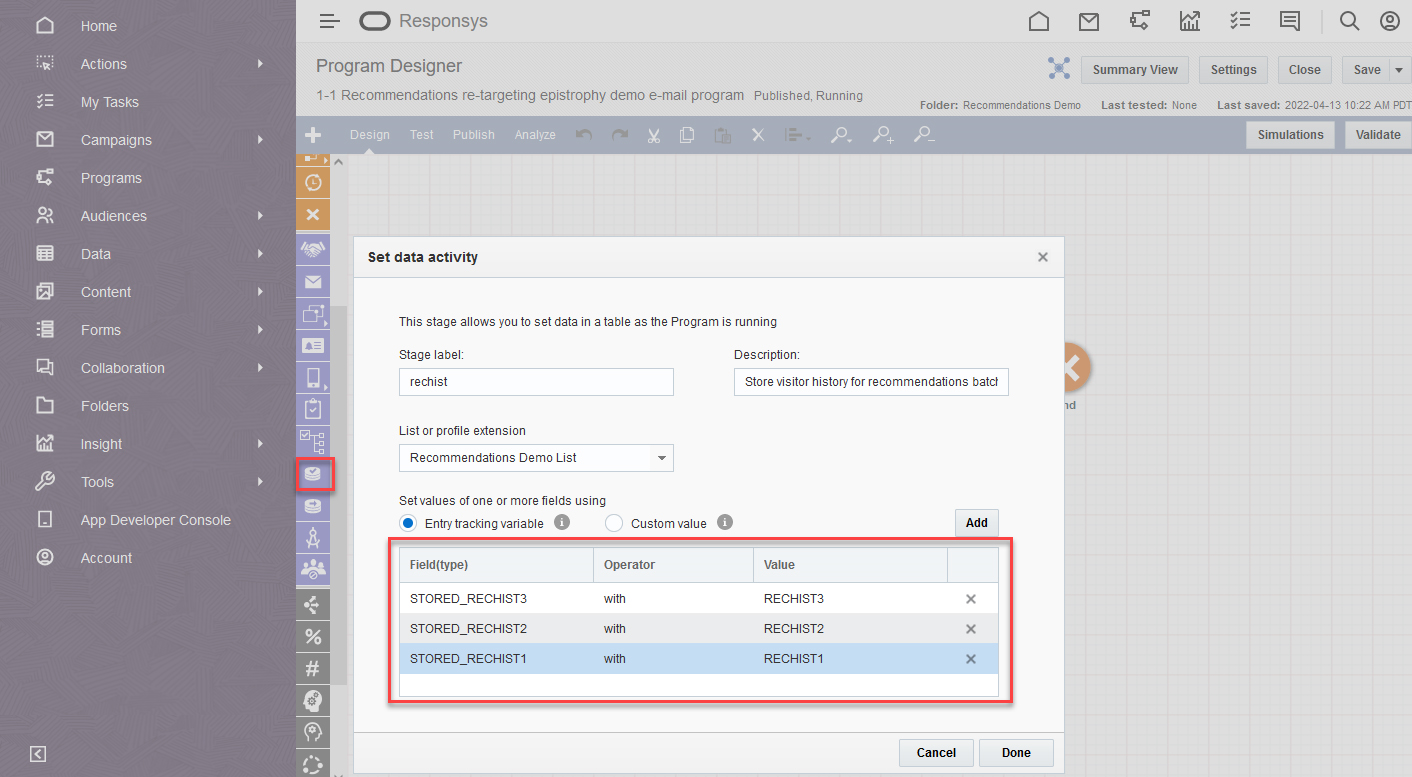The image size is (1412, 777).
Task: Close the Set data activity dialog
Action: tap(1043, 257)
